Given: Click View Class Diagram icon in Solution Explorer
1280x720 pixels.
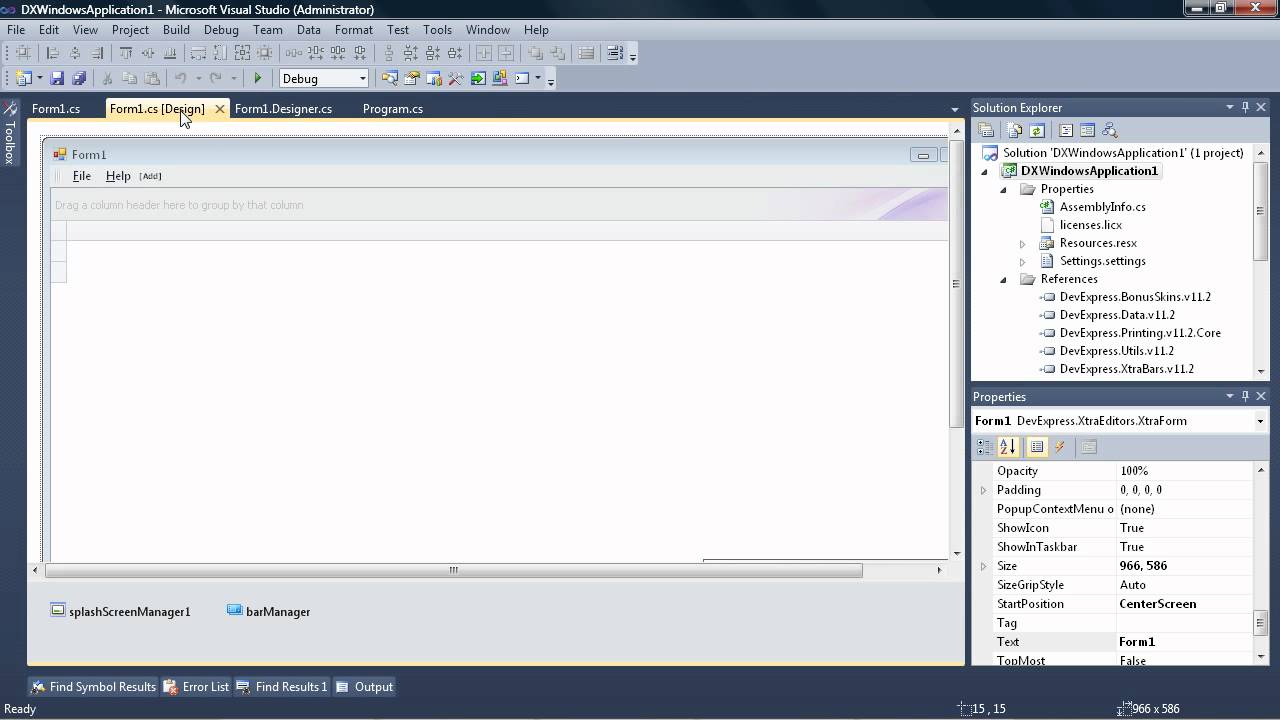Looking at the screenshot, I should (x=1110, y=130).
